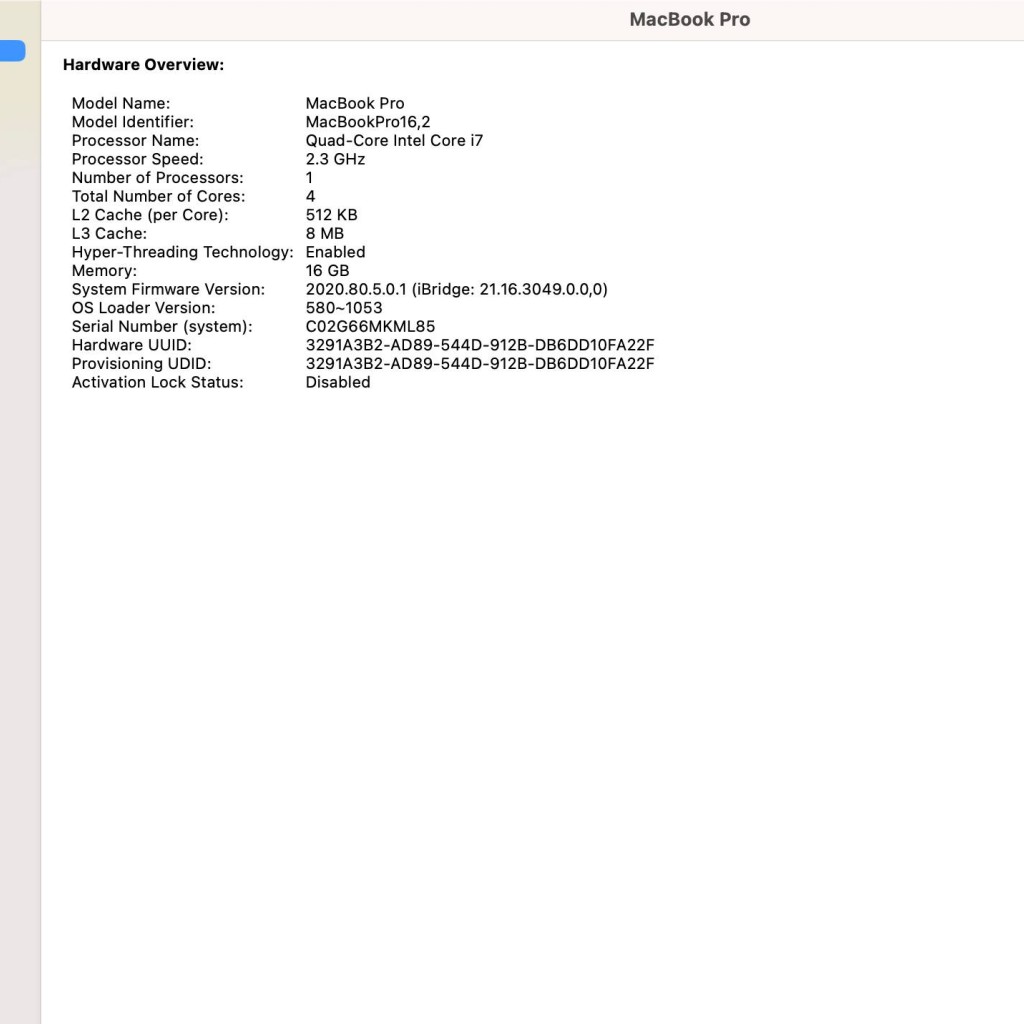The image size is (1024, 1024).
Task: Select the Total Number of Cores value 4
Action: tap(310, 197)
